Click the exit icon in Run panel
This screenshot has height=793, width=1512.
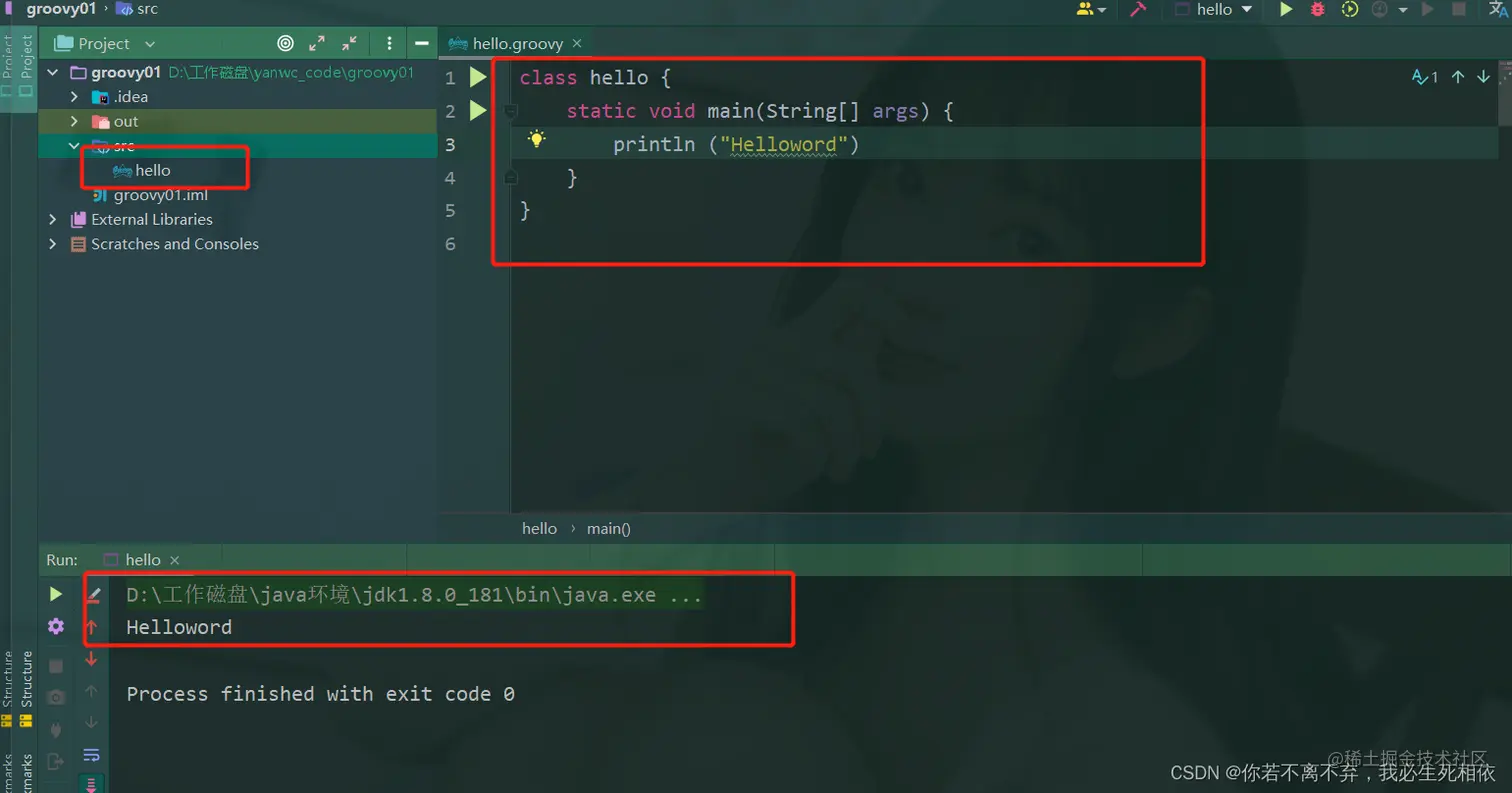click(56, 761)
